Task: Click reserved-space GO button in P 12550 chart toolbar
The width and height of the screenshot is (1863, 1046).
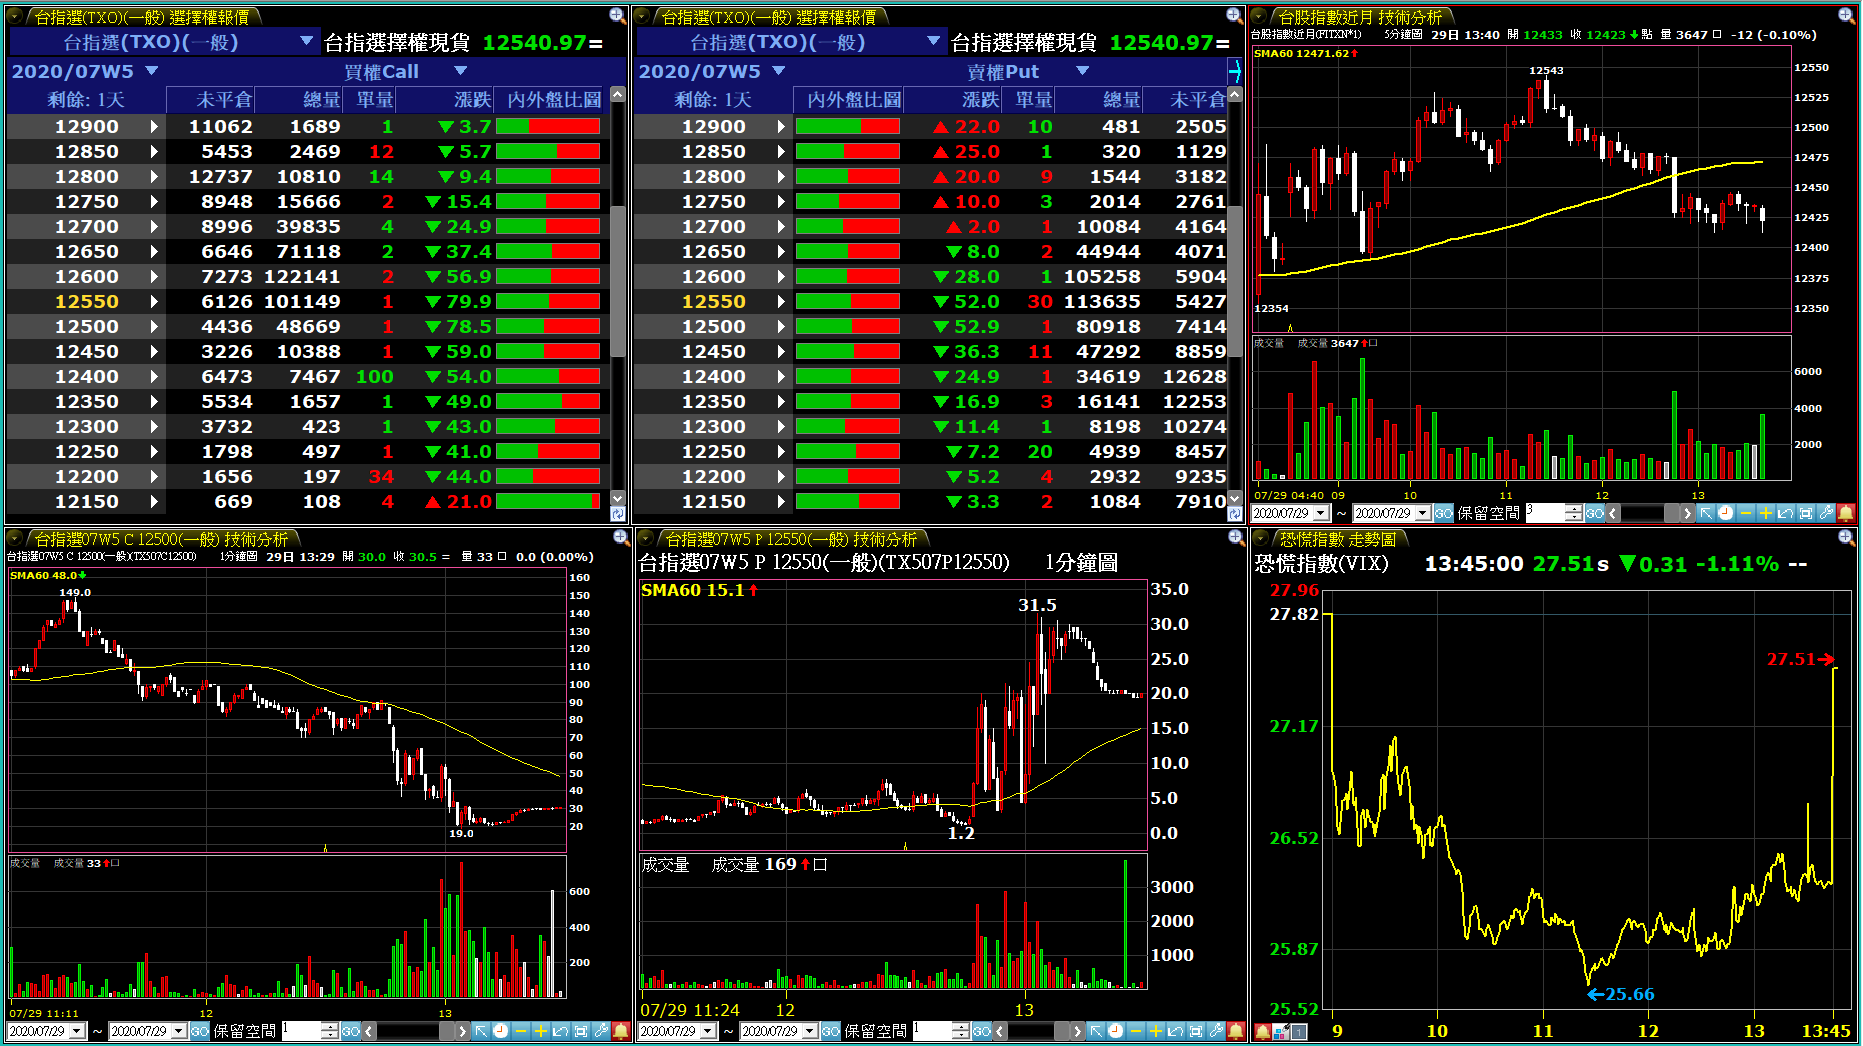Action: [982, 1031]
